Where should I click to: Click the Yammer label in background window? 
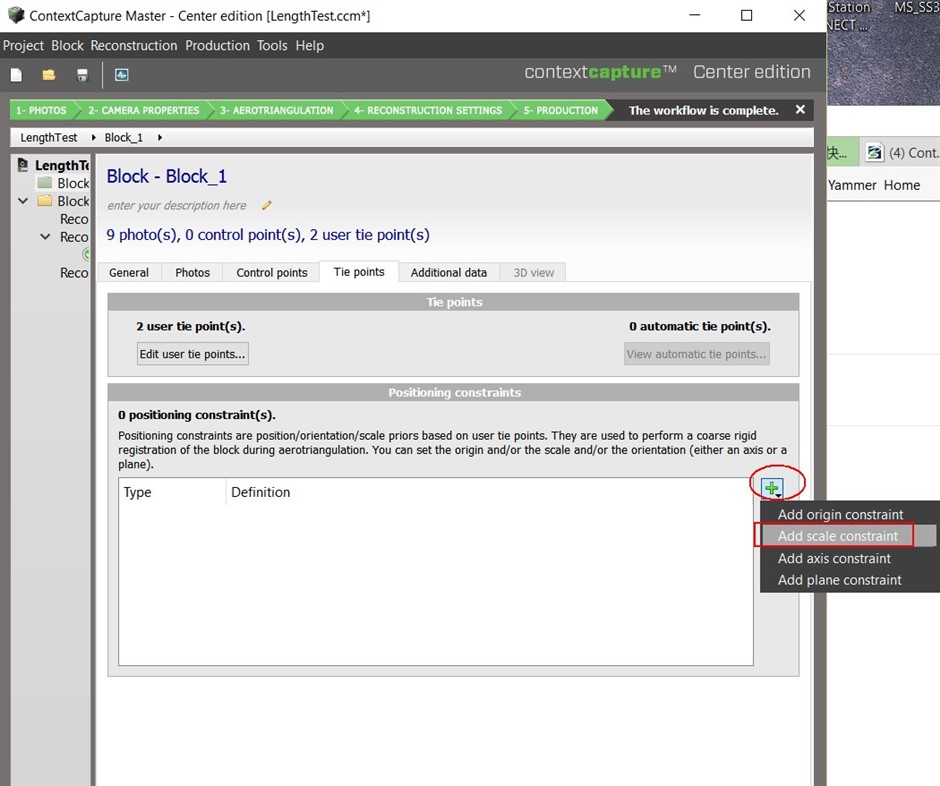(852, 185)
